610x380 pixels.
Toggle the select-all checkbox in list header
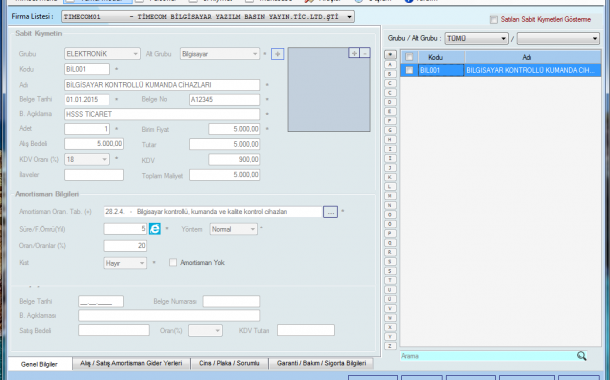[409, 57]
